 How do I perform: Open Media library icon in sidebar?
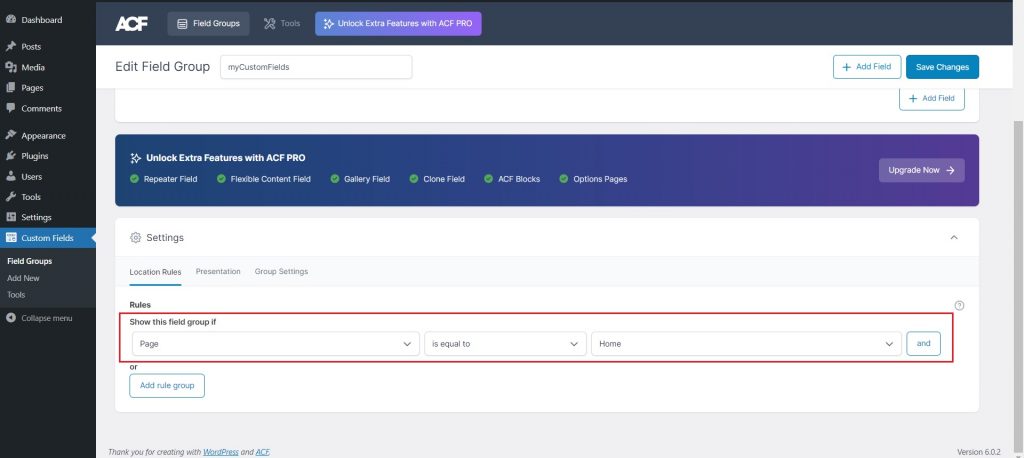click(x=11, y=67)
